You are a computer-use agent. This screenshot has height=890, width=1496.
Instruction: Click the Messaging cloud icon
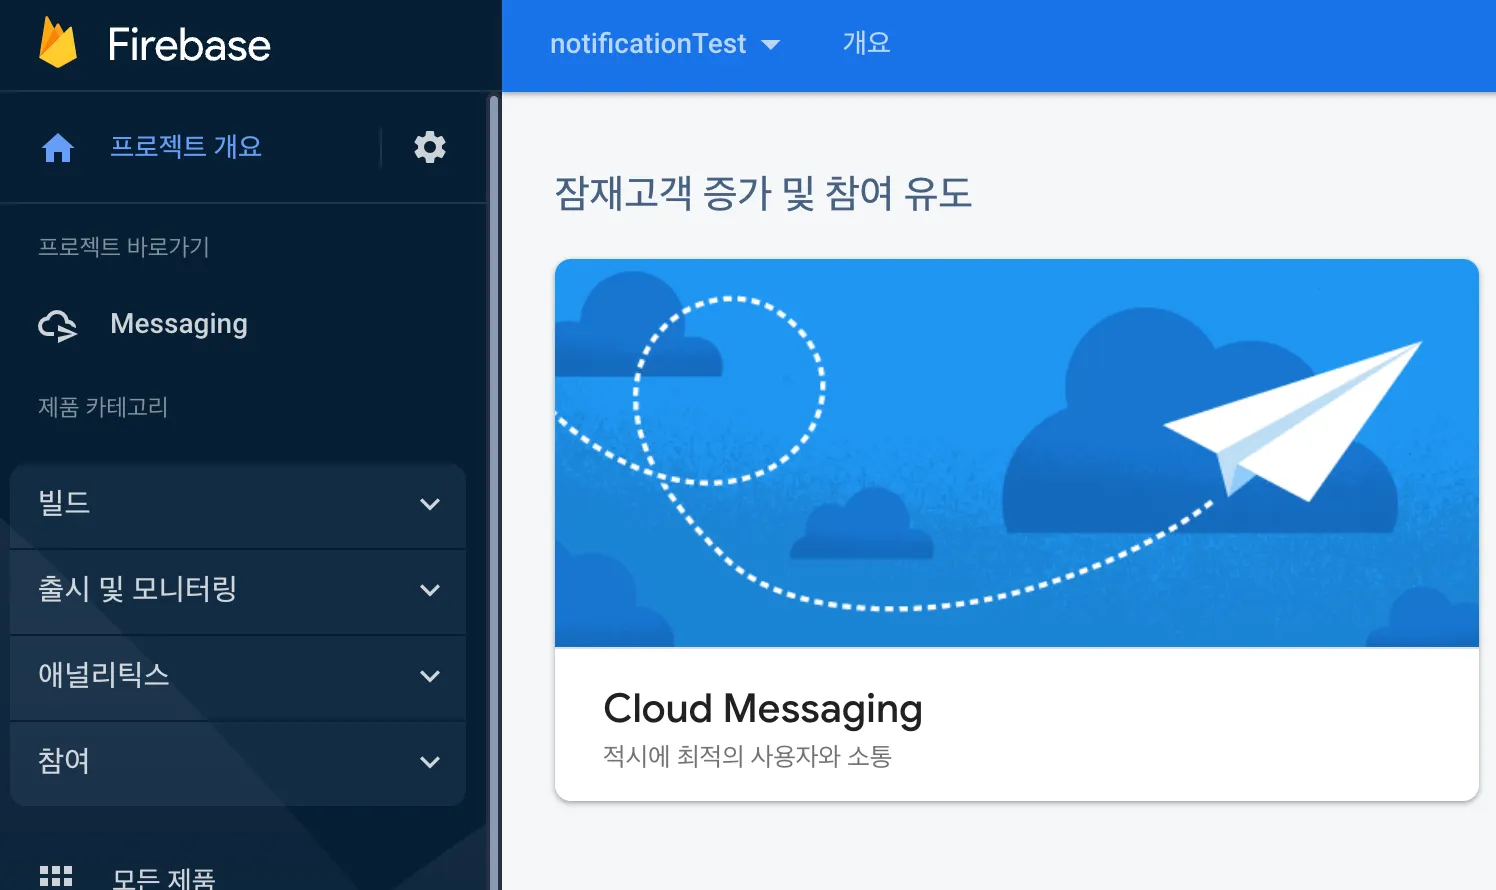click(58, 325)
